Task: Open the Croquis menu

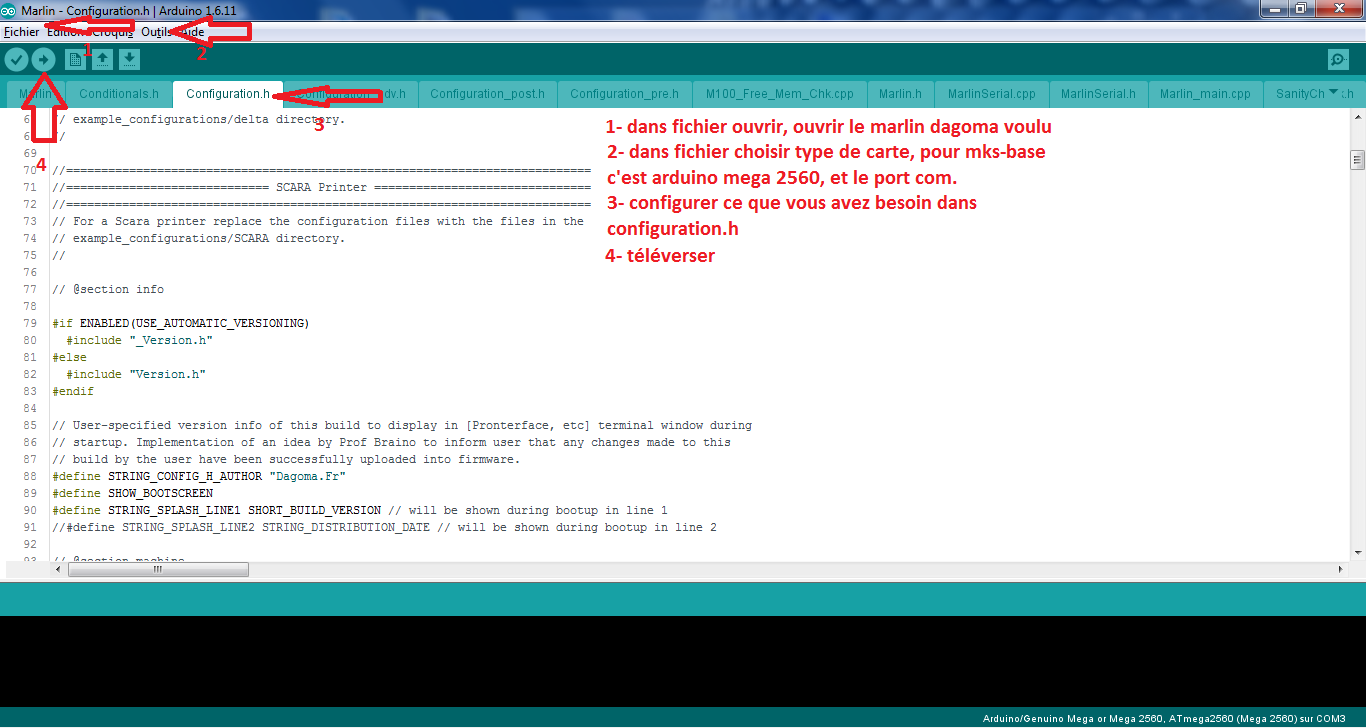Action: pyautogui.click(x=112, y=32)
